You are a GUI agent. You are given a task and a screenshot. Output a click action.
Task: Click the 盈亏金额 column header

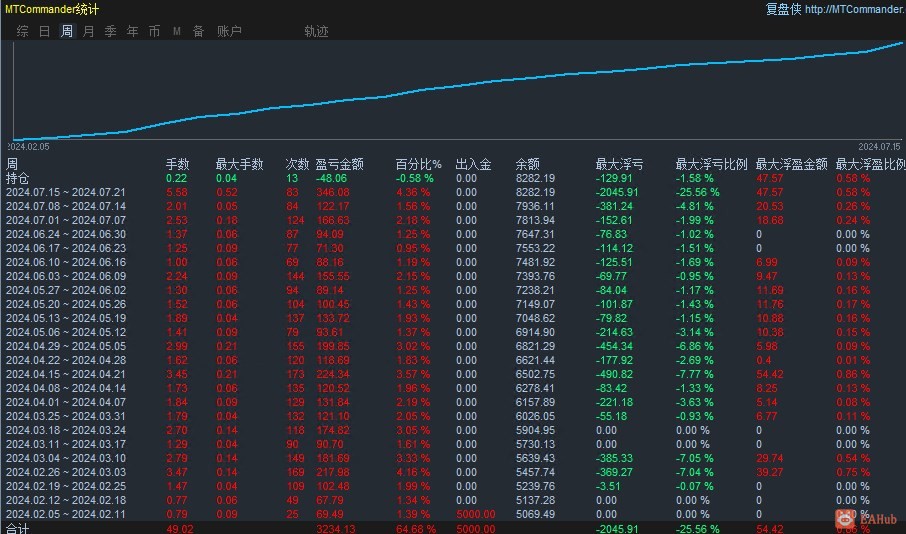pyautogui.click(x=339, y=164)
